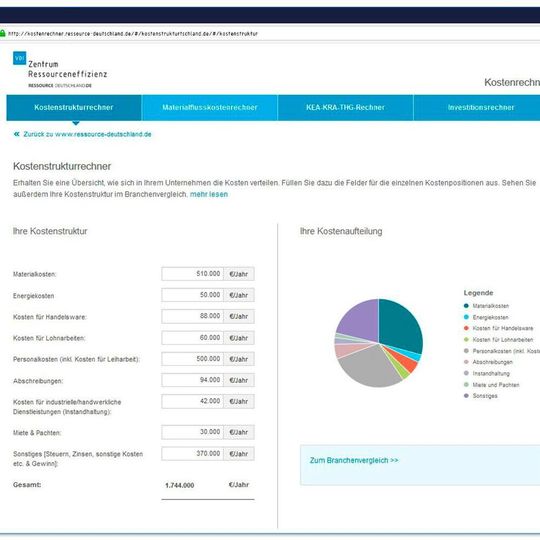Click the Zentrum Ressourceneffizienz logo text

[68, 69]
